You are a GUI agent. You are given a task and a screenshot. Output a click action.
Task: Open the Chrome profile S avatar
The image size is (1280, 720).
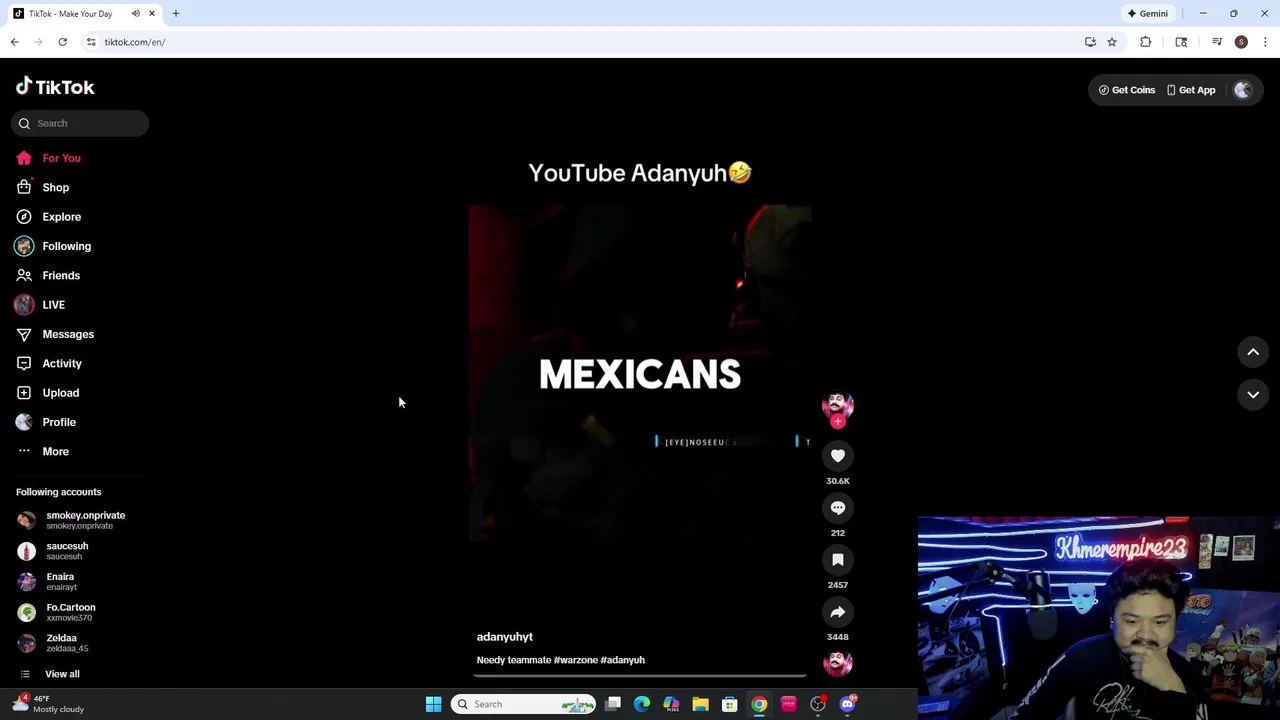click(x=1241, y=42)
